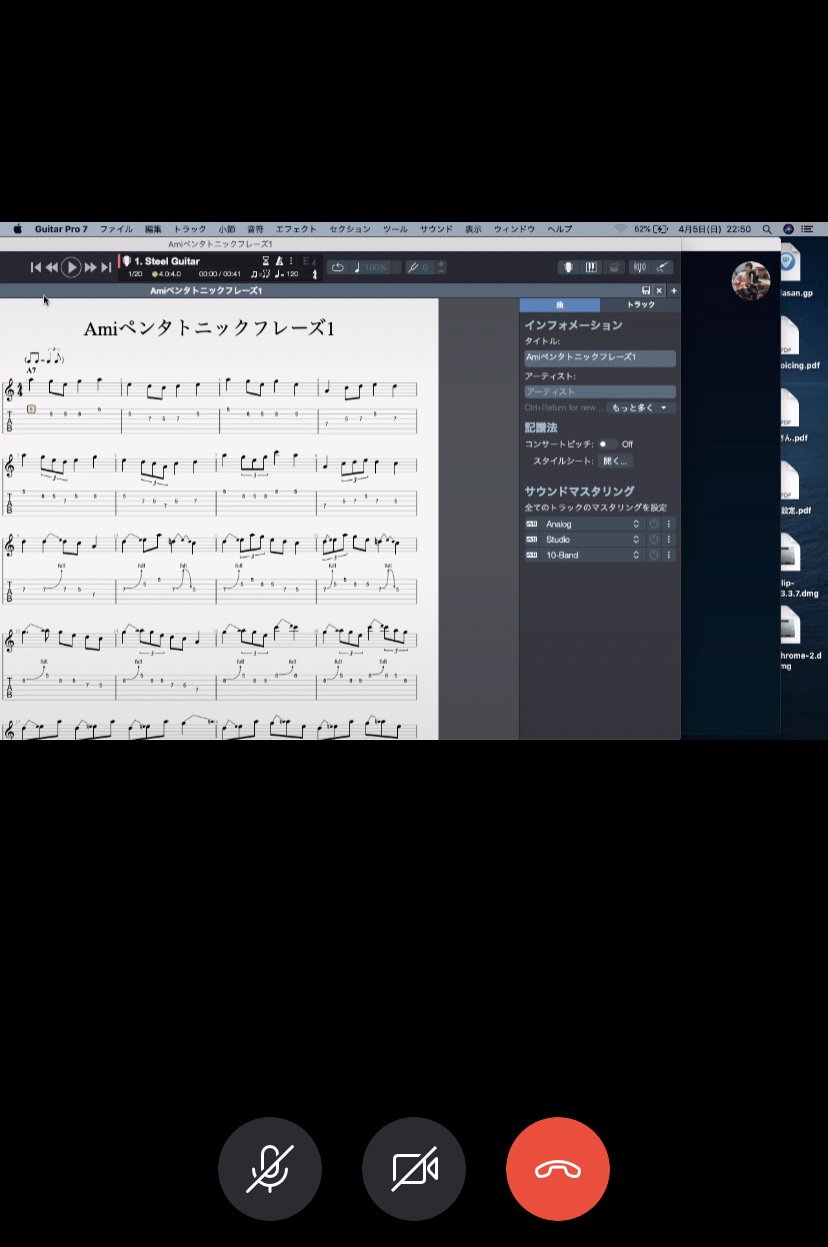Expand the もっと多く dropdown
Image resolution: width=828 pixels, height=1247 pixels.
[641, 408]
